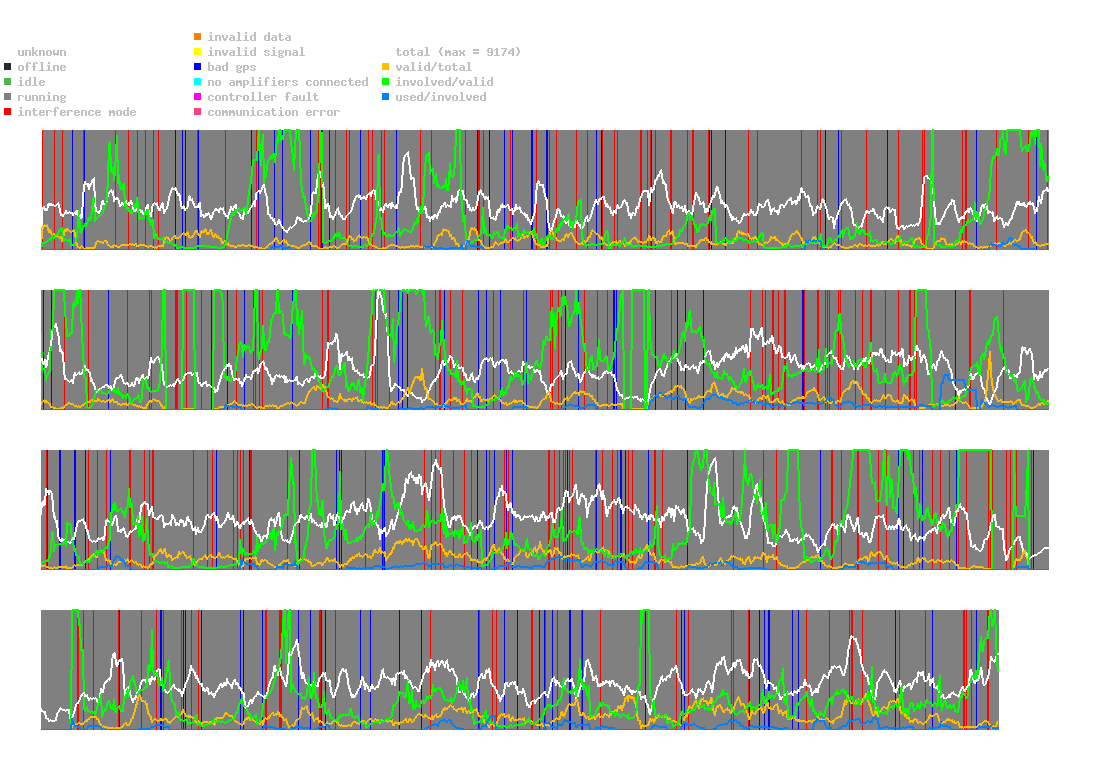The width and height of the screenshot is (1095, 764).
Task: Click the blue used/involved line swatch
Action: (386, 97)
